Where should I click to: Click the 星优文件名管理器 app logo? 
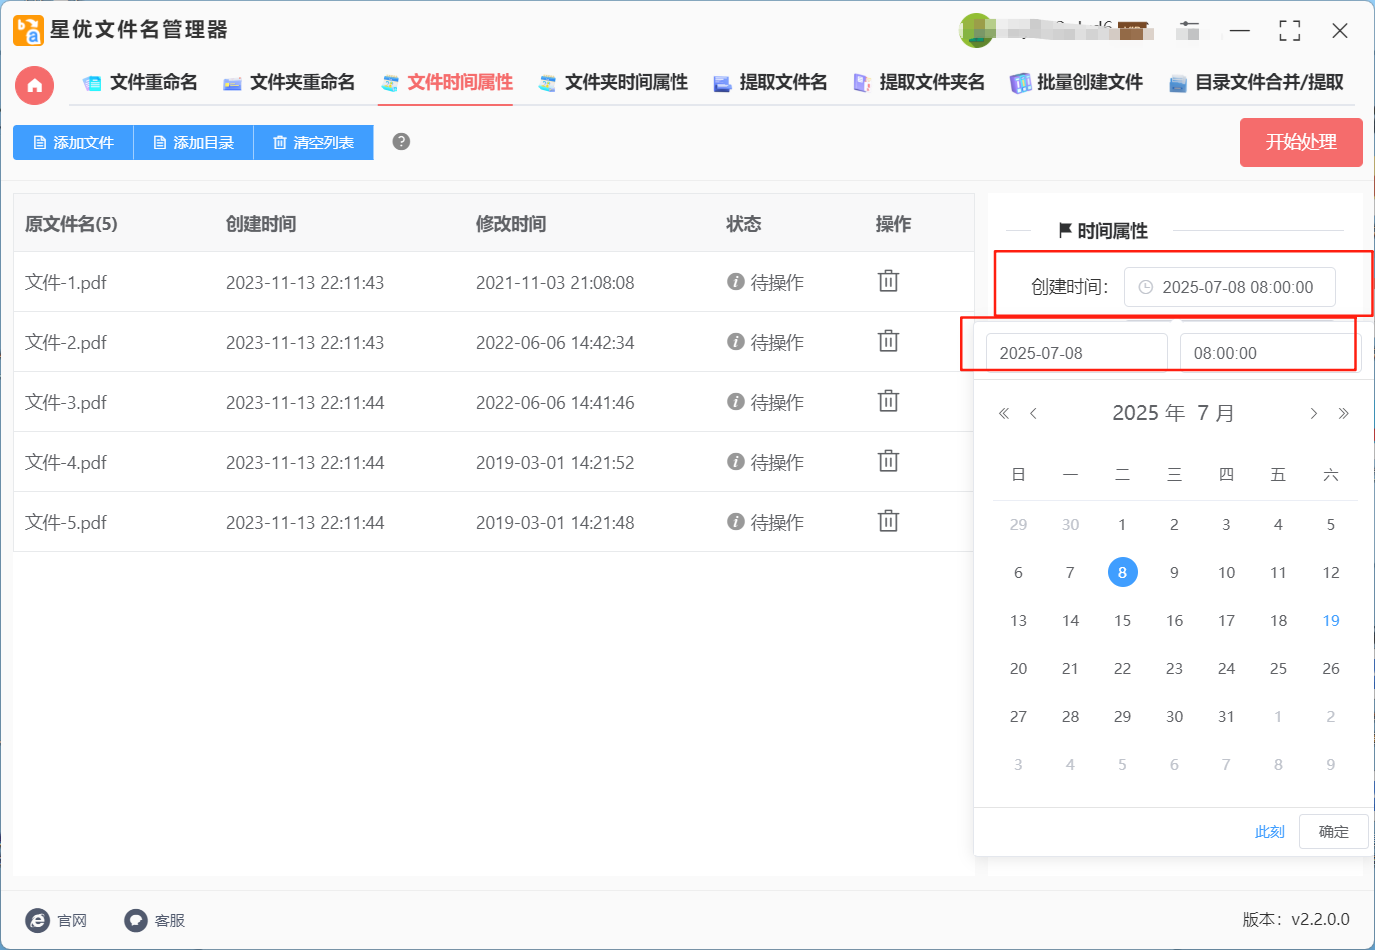[28, 30]
